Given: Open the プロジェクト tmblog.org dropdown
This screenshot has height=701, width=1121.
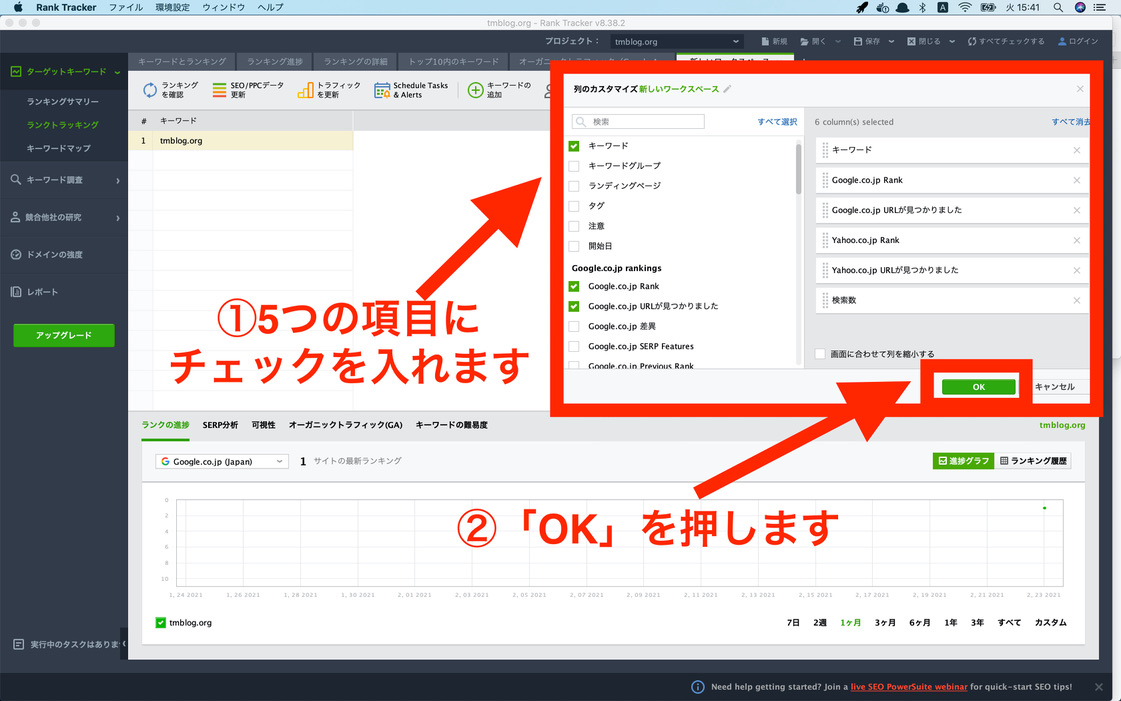Looking at the screenshot, I should click(676, 41).
